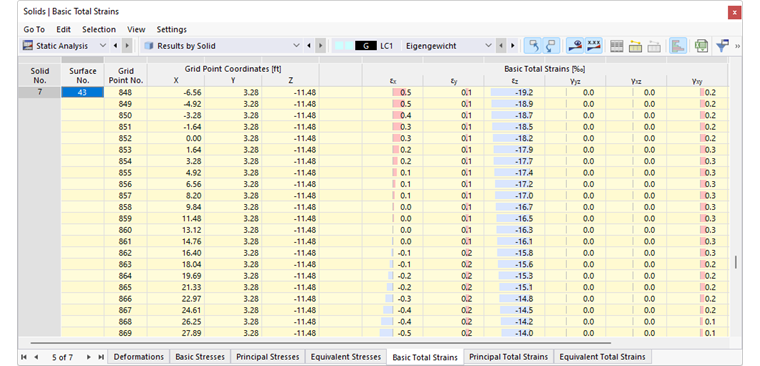Viewport: 760px width, 366px height.
Task: Click the X coordinate value 22.97
Action: pos(175,299)
